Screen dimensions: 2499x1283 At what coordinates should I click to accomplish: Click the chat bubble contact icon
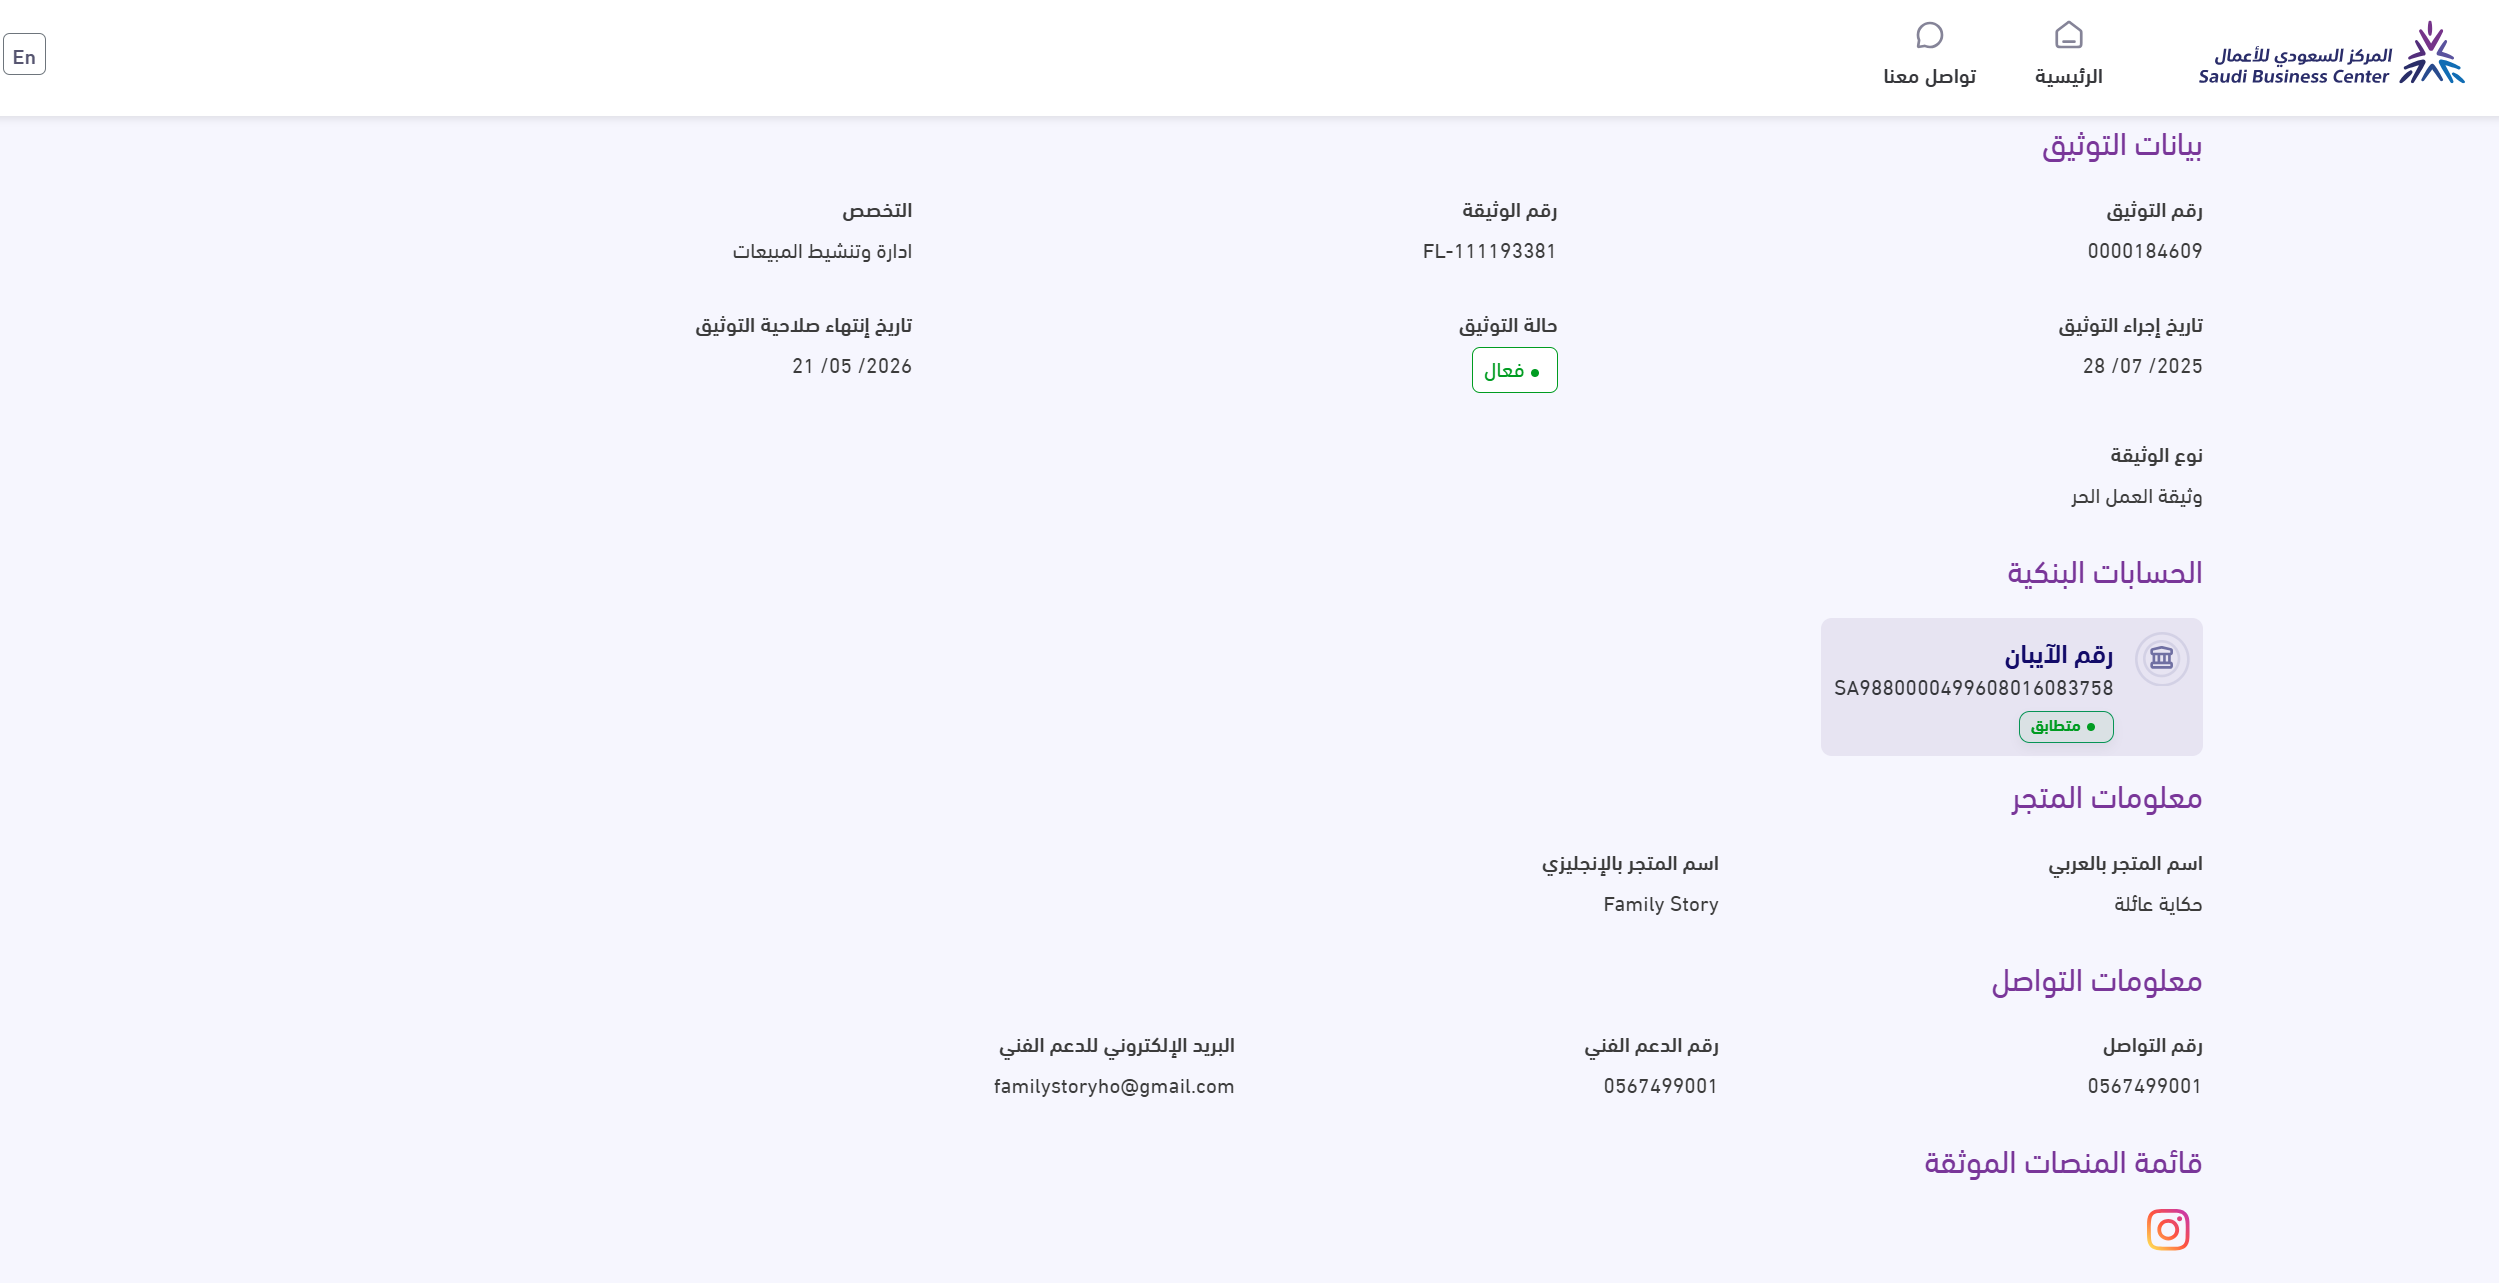pos(1929,36)
